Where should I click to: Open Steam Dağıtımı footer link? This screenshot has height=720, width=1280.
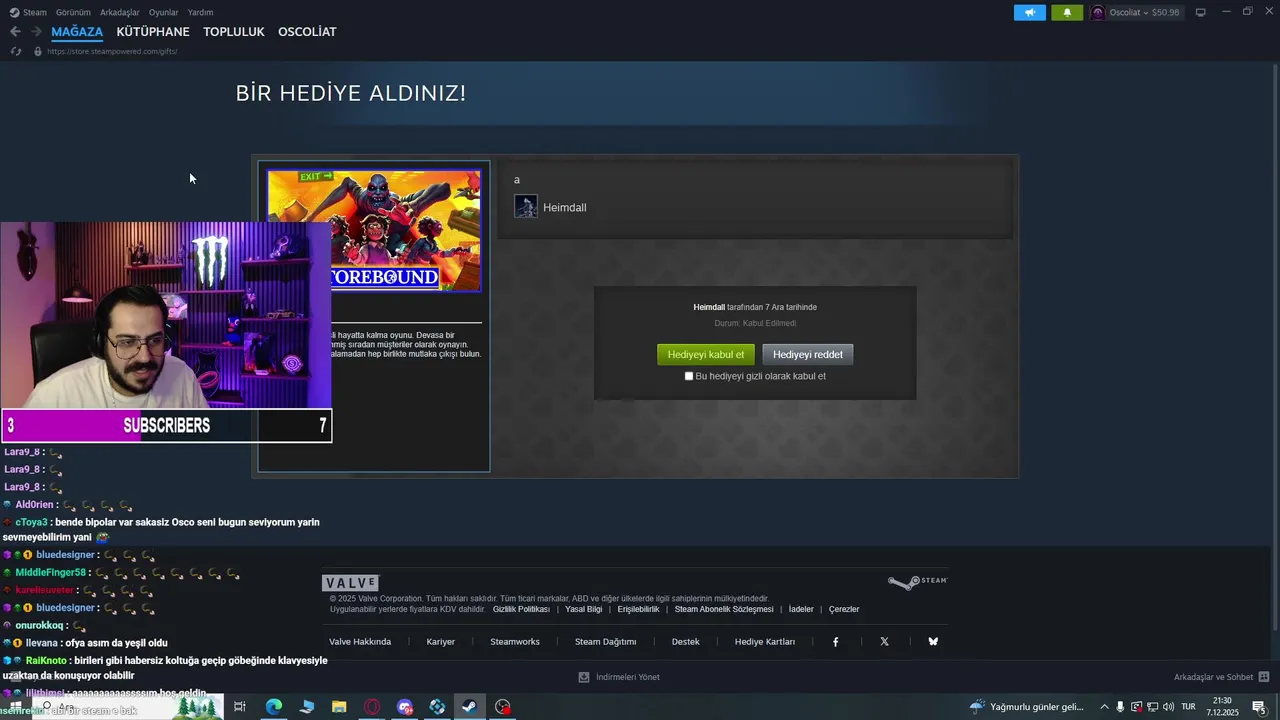[605, 642]
